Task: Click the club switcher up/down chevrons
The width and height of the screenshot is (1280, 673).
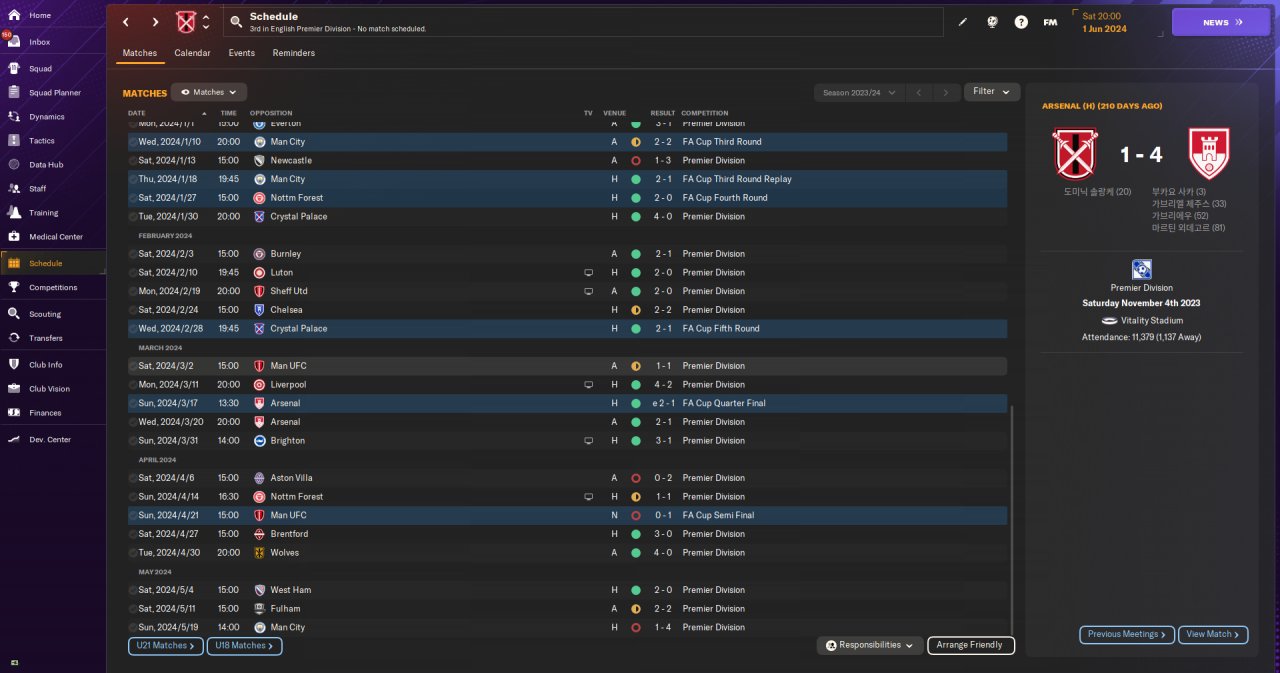Action: 206,22
